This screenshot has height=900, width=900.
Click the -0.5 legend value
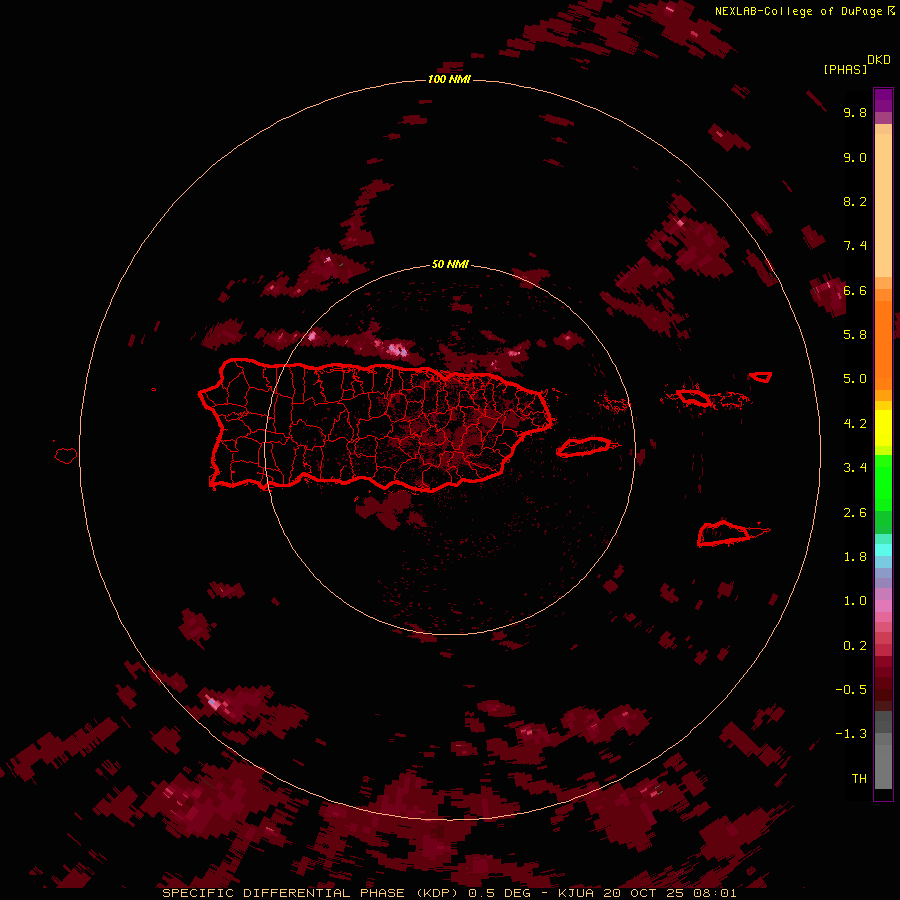coord(851,690)
